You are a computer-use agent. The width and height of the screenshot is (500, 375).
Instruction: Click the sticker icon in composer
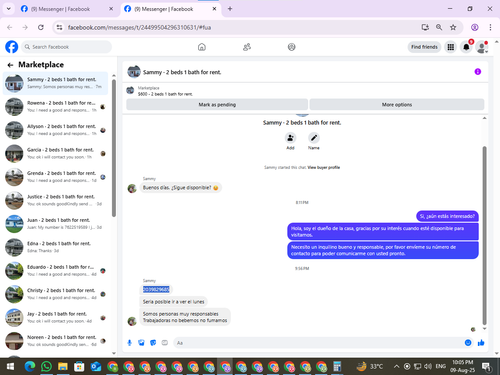pyautogui.click(x=153, y=343)
